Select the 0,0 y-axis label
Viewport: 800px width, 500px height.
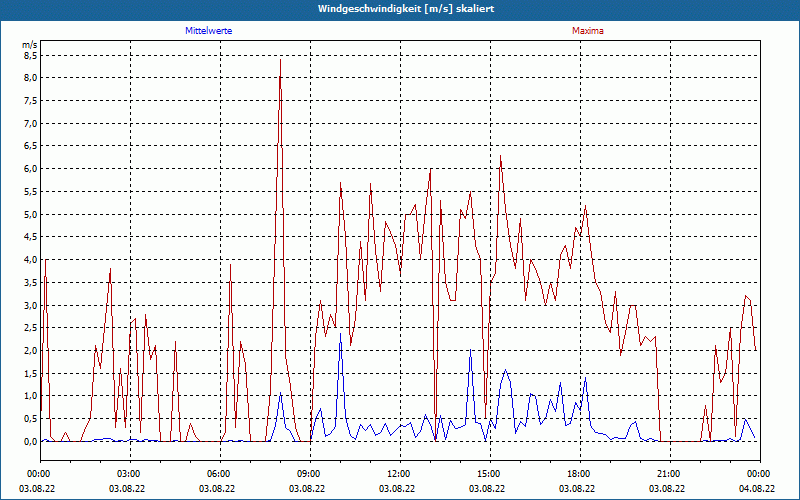pyautogui.click(x=31, y=442)
